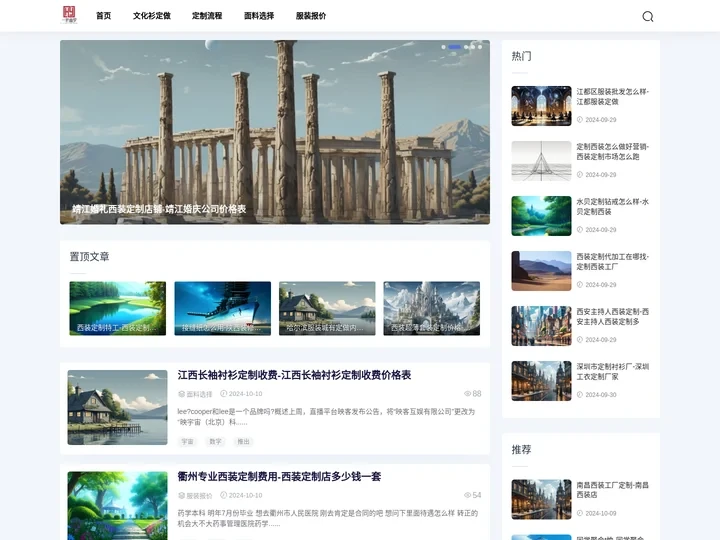Open recommended post 南昌西装工厂定制
Viewport: 720px width, 540px height.
(x=613, y=490)
